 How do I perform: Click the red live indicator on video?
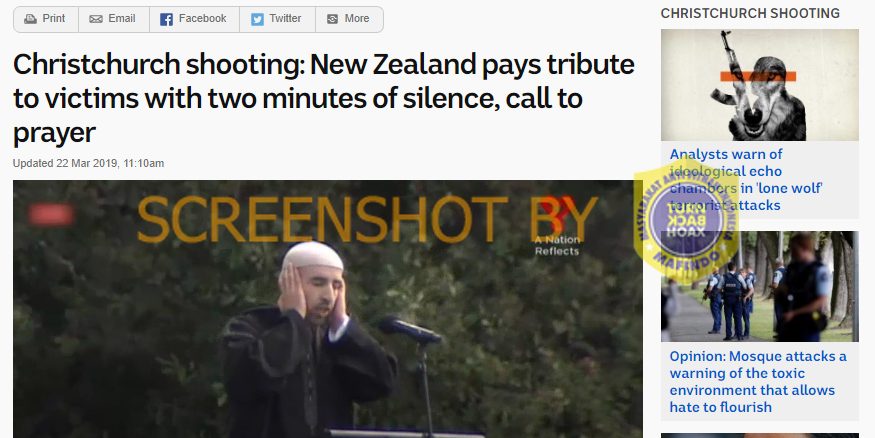[x=51, y=214]
